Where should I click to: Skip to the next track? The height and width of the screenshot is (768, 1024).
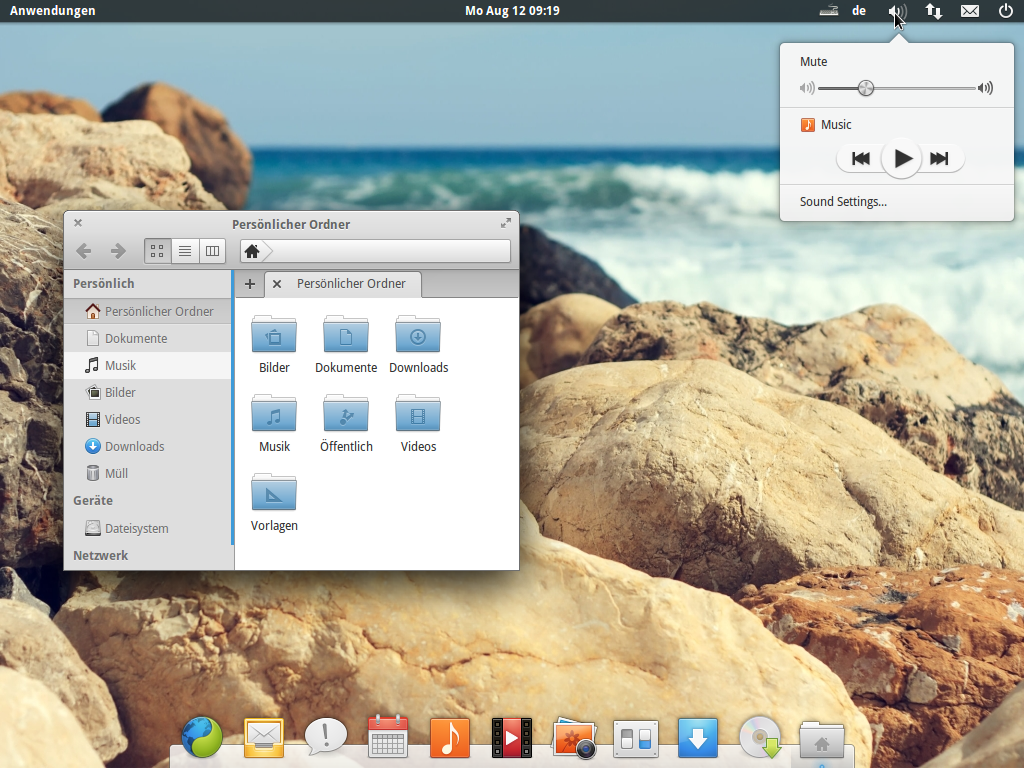(x=939, y=158)
